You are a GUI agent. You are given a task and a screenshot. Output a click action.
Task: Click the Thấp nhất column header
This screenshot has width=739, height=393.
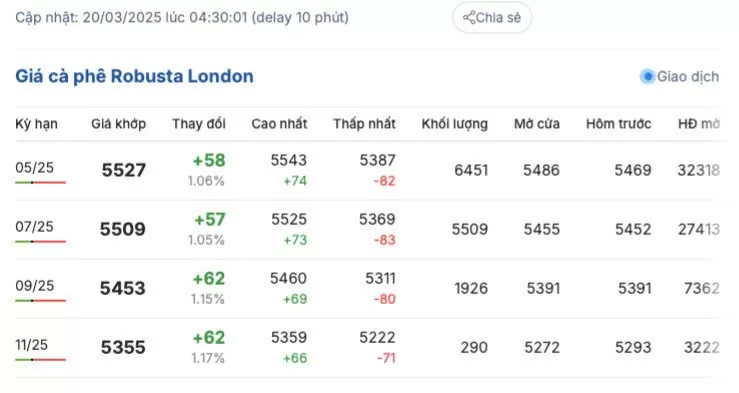pos(364,124)
